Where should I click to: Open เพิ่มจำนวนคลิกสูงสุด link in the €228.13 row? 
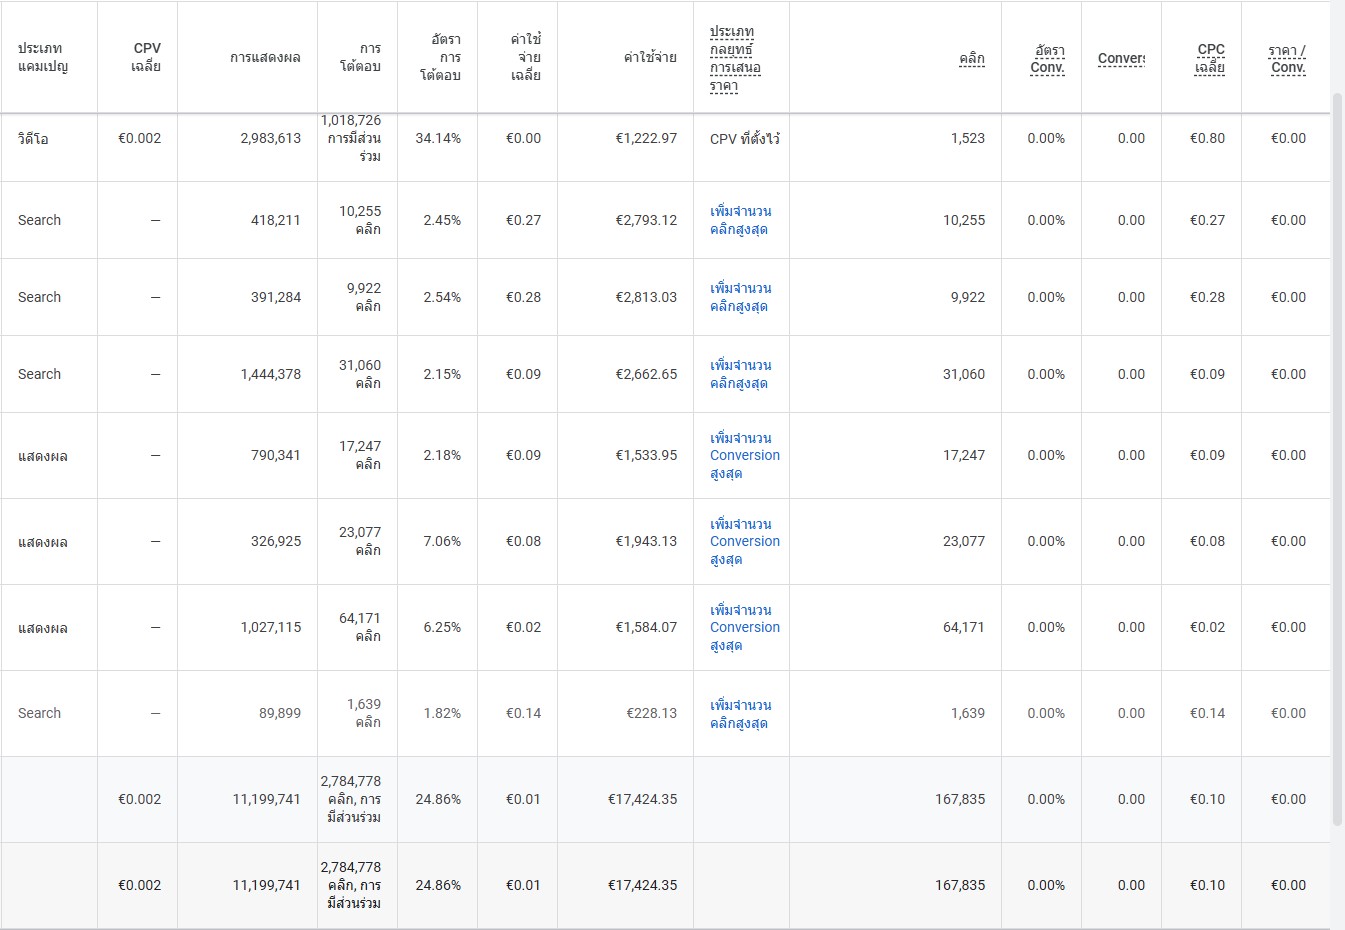pos(740,713)
